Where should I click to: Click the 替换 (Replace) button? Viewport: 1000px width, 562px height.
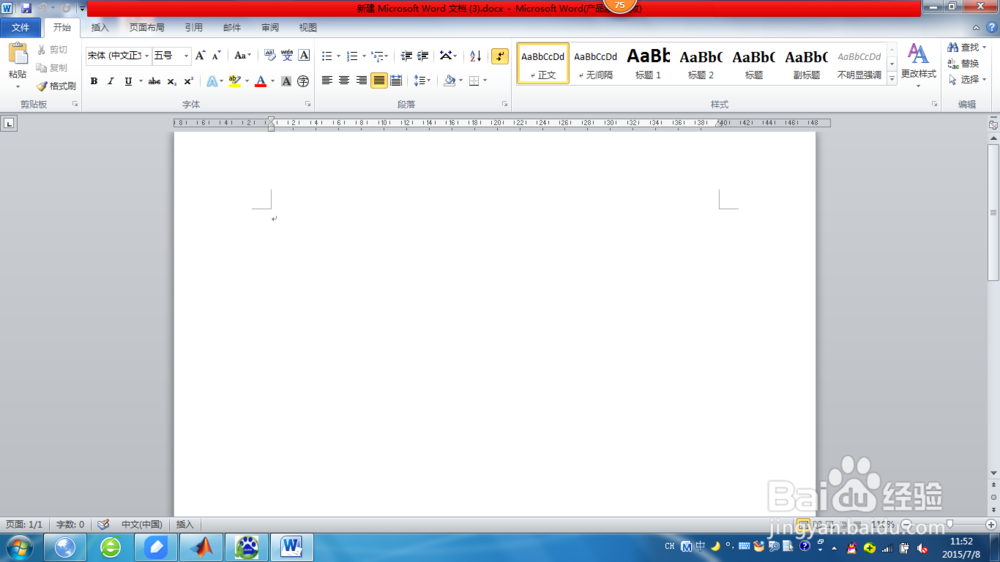(x=964, y=63)
